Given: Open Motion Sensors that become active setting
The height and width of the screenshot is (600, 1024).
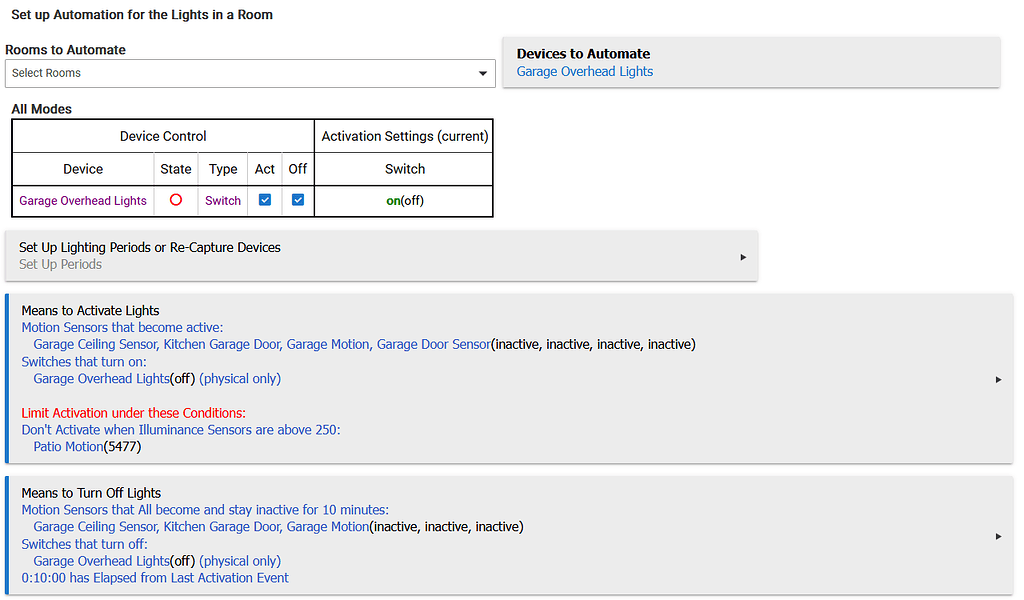Looking at the screenshot, I should 122,327.
